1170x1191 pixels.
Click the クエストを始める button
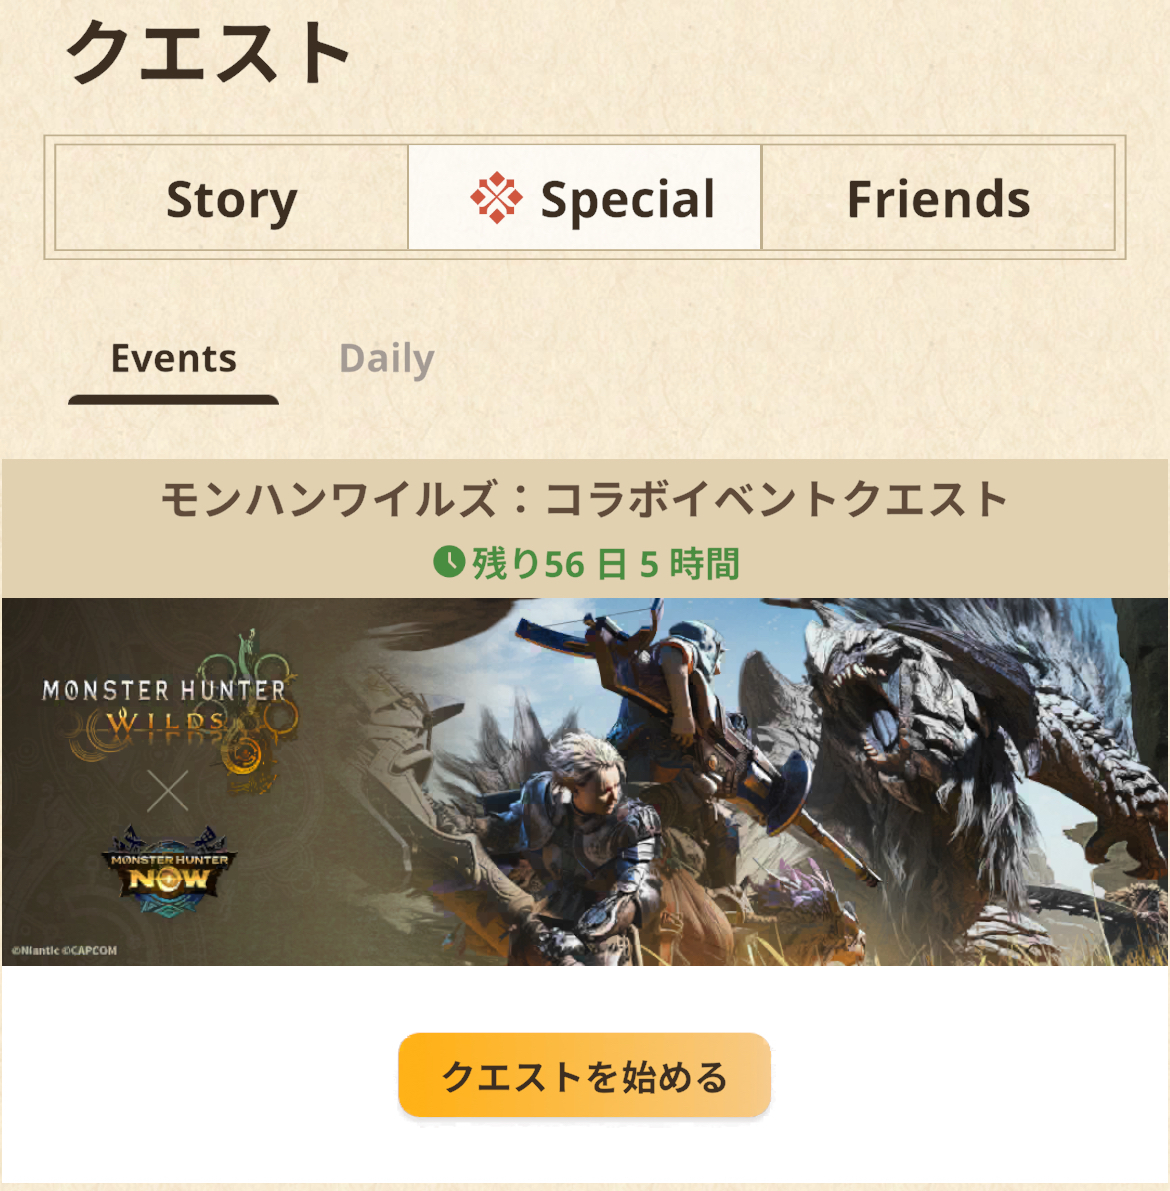584,1075
